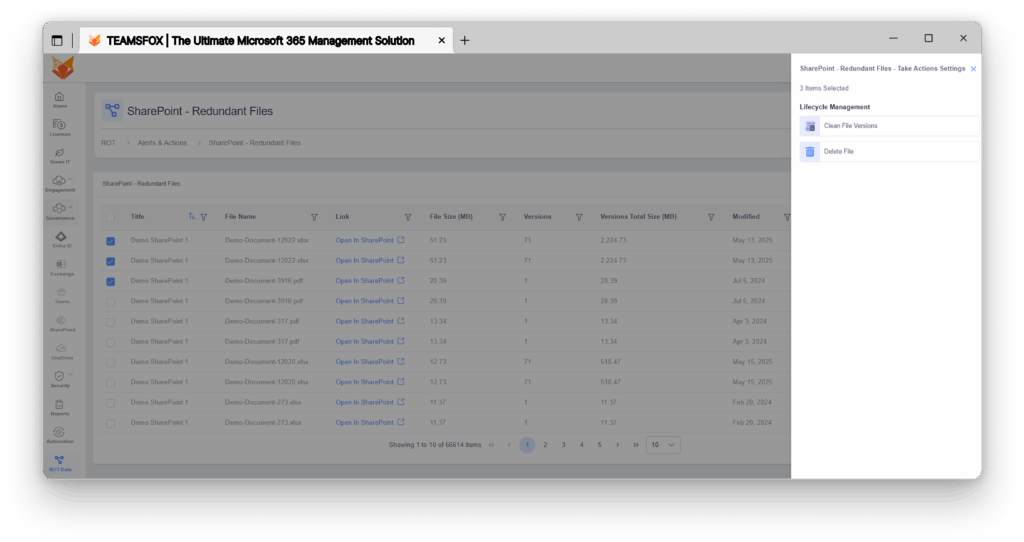Check the unchecked Demo-Document-3916.pdf row
The height and width of the screenshot is (542, 1024).
pos(110,302)
